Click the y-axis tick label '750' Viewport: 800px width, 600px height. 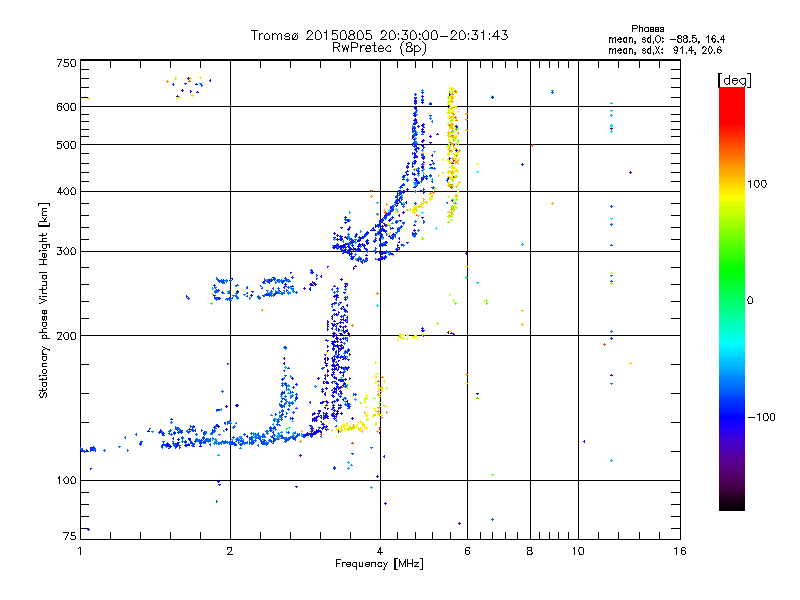pos(66,63)
